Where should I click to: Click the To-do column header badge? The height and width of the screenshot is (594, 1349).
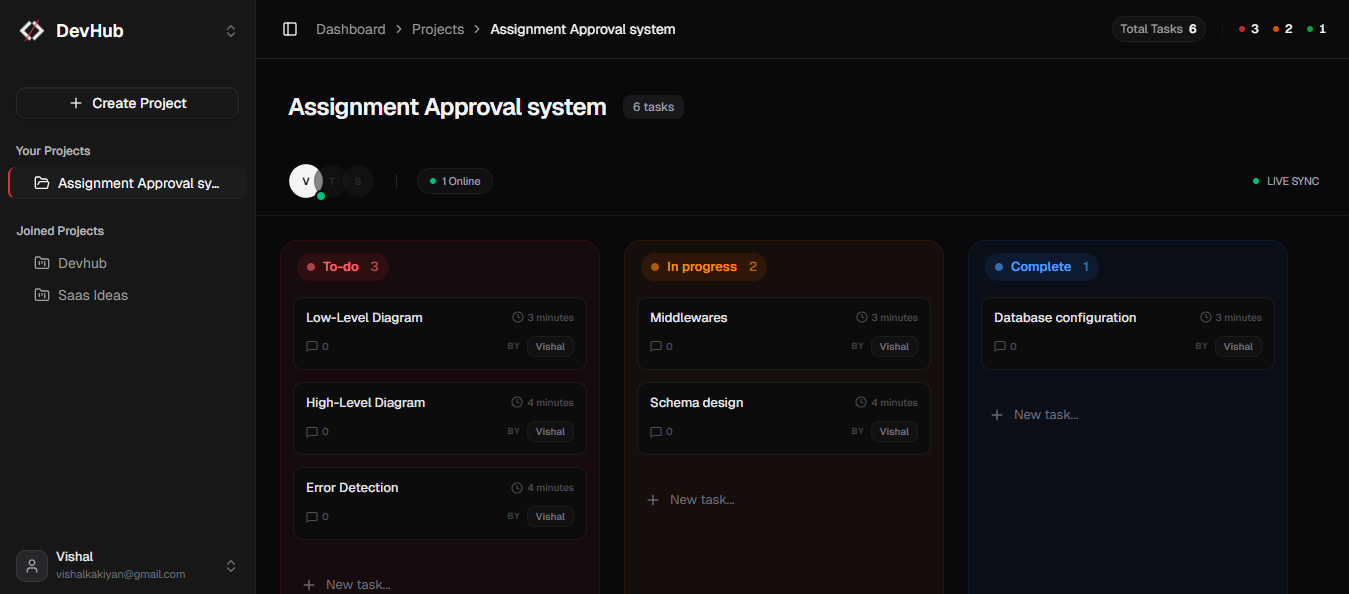(343, 267)
